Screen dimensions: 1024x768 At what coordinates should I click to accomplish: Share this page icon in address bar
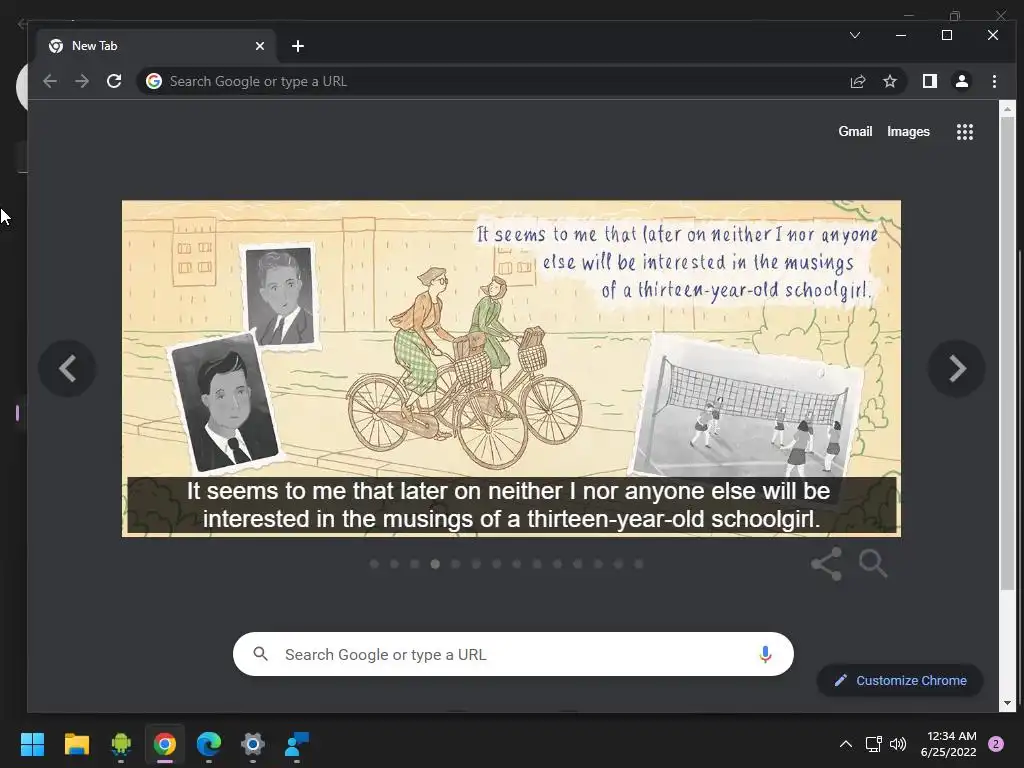click(857, 81)
